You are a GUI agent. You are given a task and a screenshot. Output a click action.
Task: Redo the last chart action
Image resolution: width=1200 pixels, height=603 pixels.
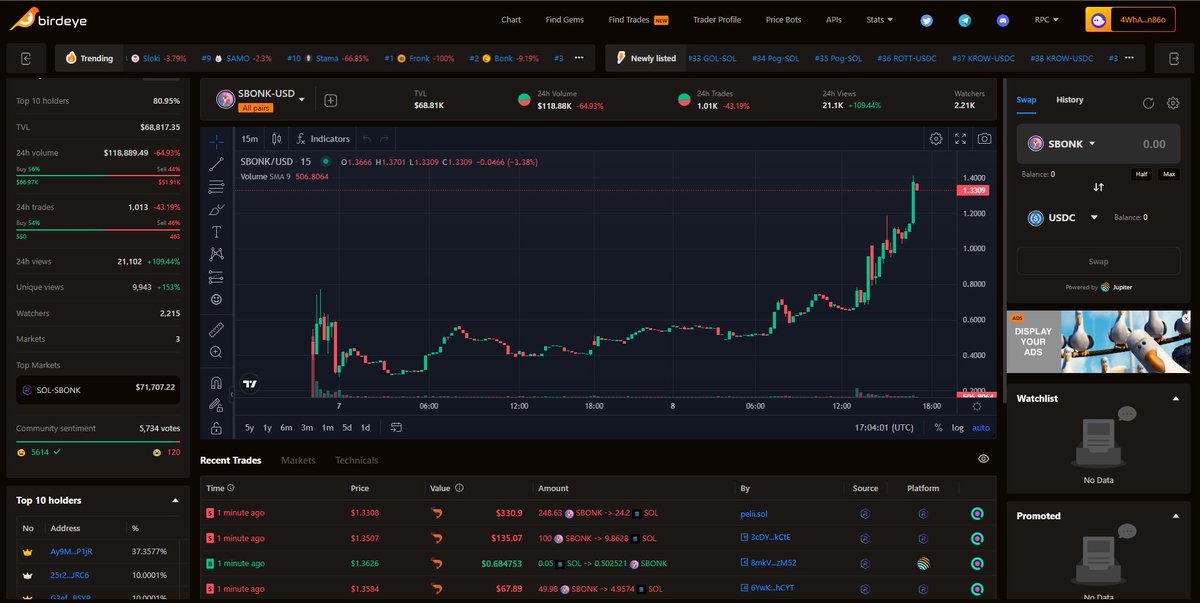click(x=384, y=139)
